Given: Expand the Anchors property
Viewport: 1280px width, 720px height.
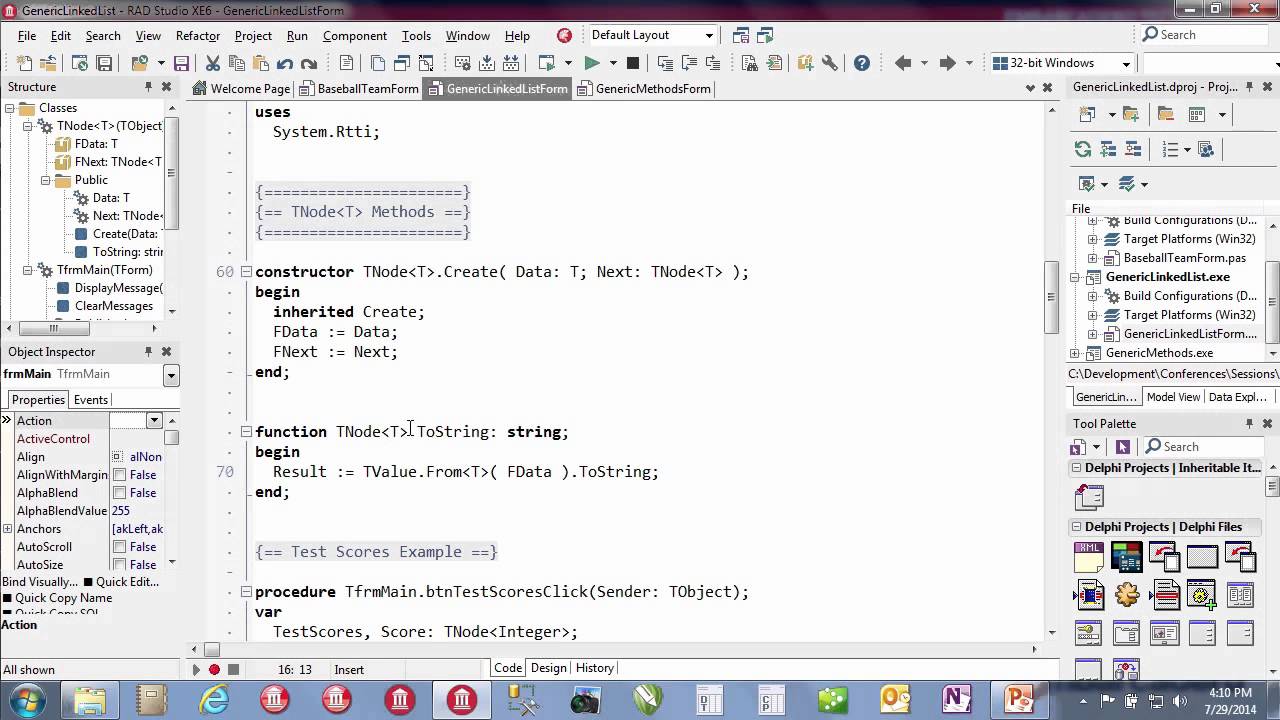Looking at the screenshot, I should (x=7, y=529).
